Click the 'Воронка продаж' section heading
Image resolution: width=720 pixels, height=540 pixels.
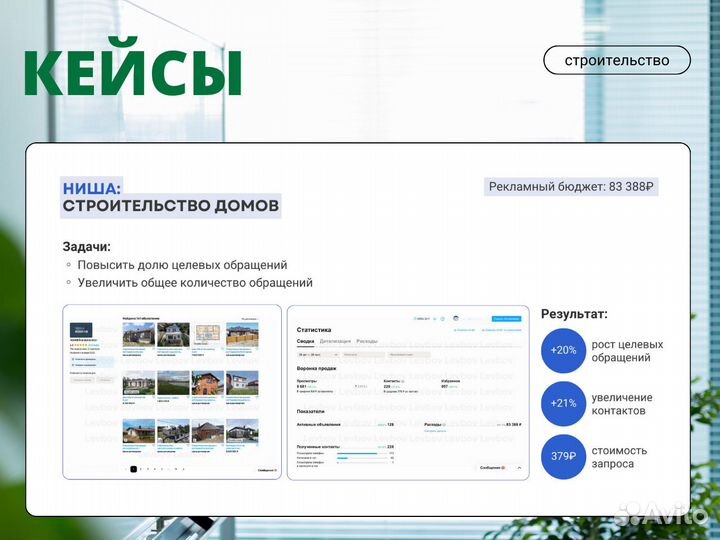click(x=316, y=368)
